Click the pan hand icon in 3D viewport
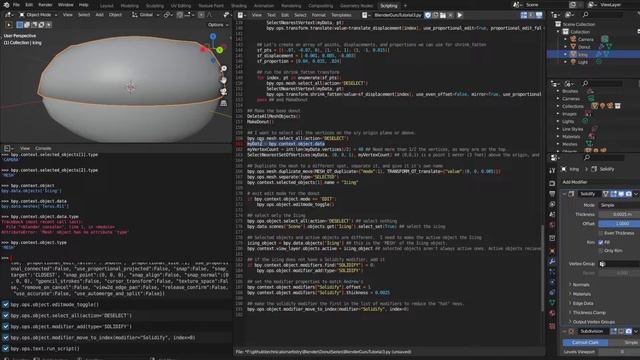The image size is (640, 360). tap(224, 80)
